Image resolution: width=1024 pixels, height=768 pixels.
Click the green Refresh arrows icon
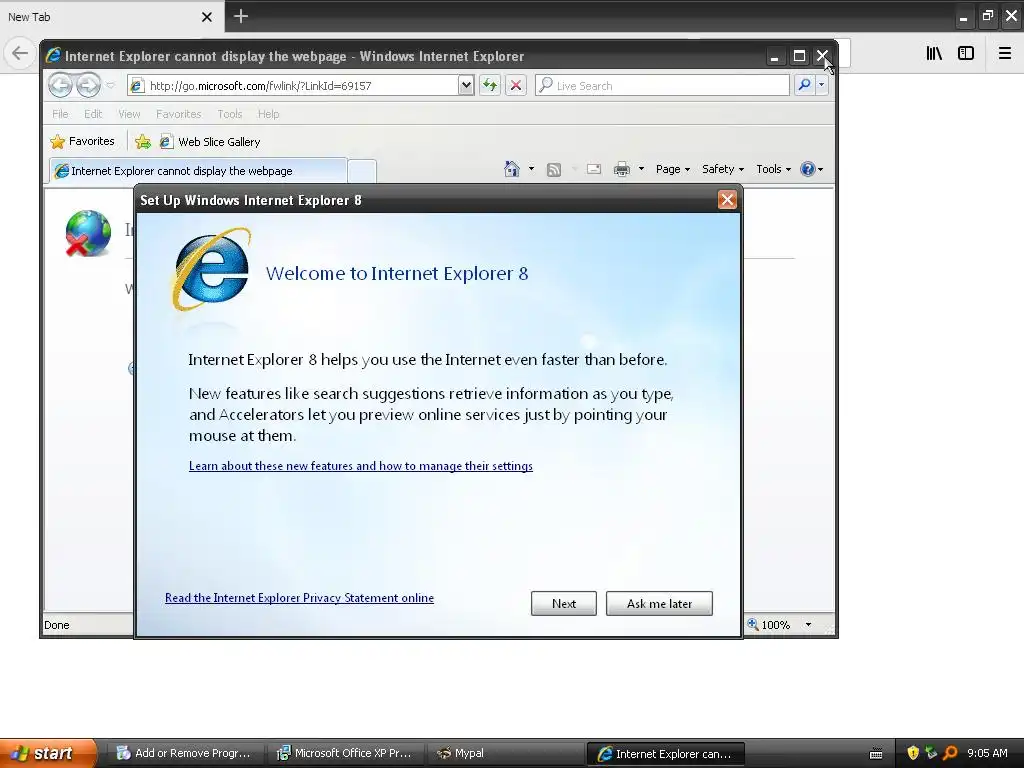[x=490, y=85]
